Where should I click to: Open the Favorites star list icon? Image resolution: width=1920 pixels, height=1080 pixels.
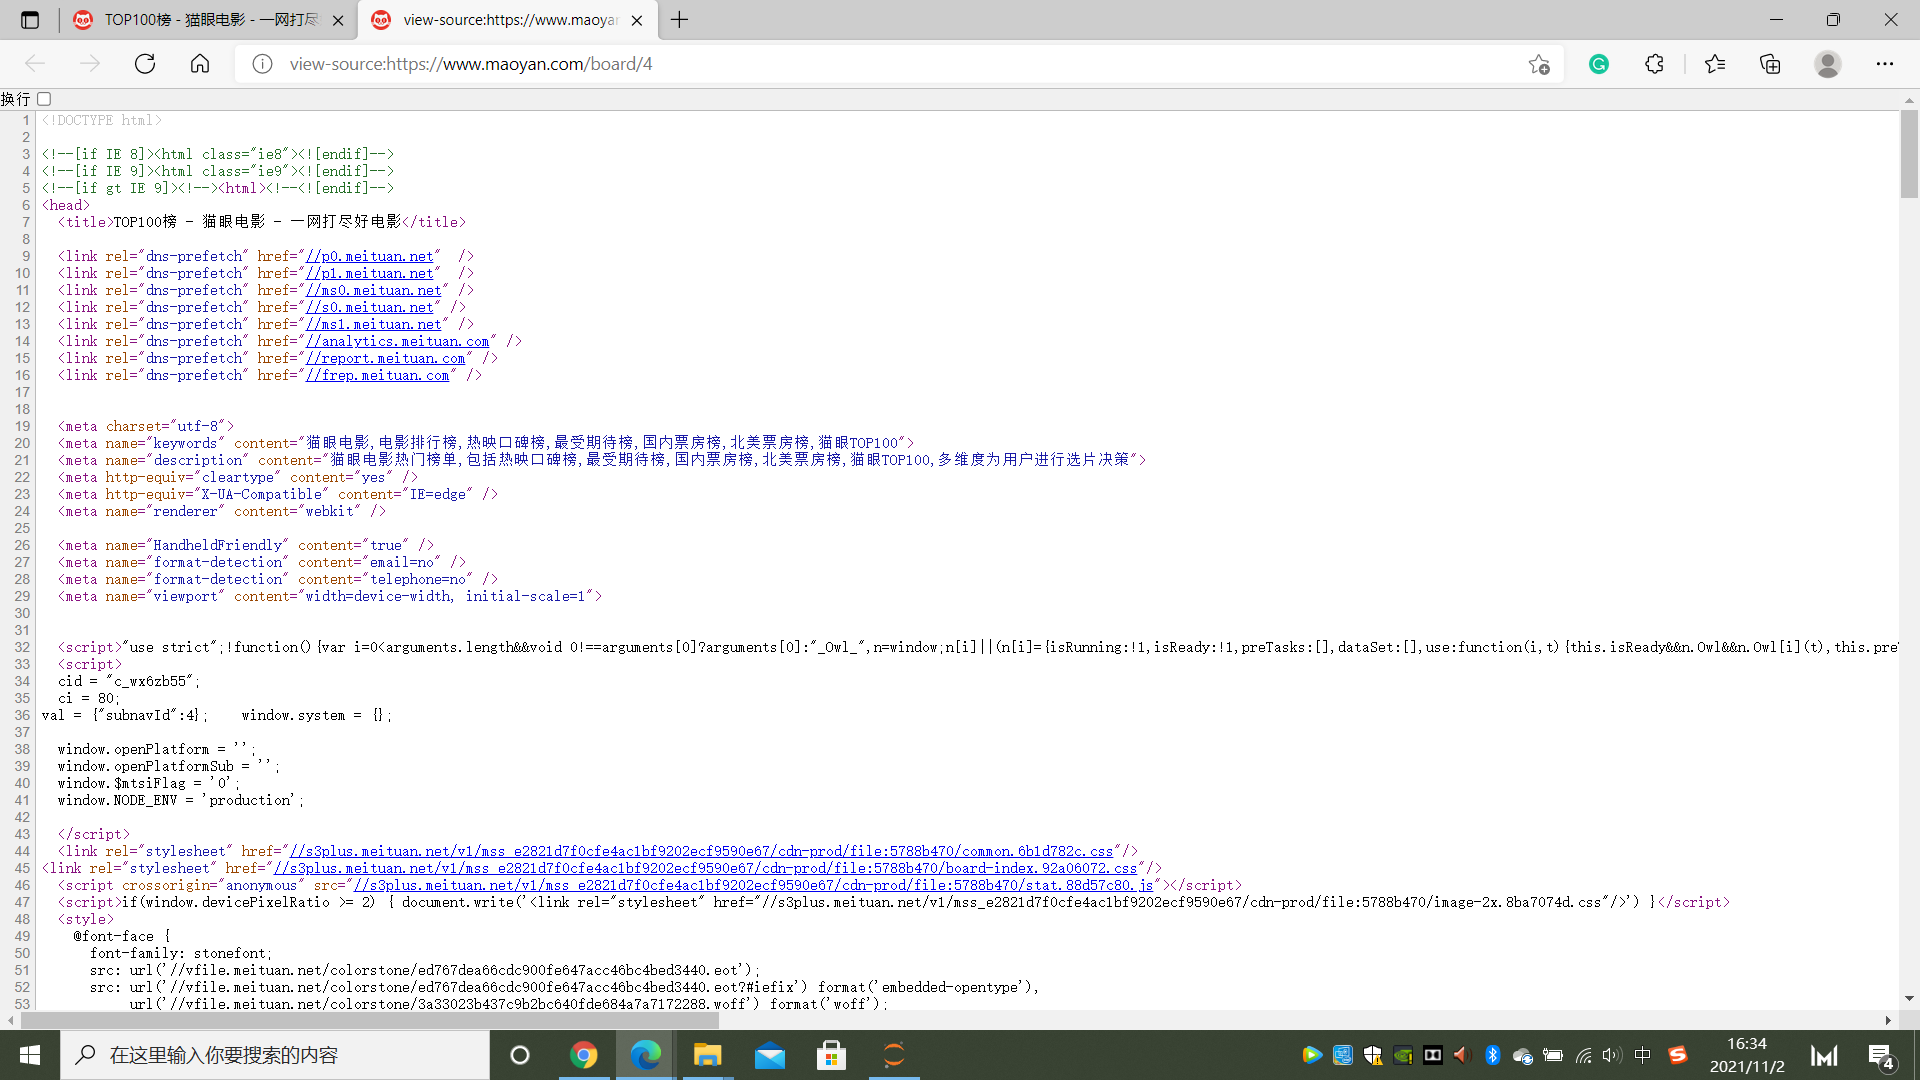pos(1715,64)
